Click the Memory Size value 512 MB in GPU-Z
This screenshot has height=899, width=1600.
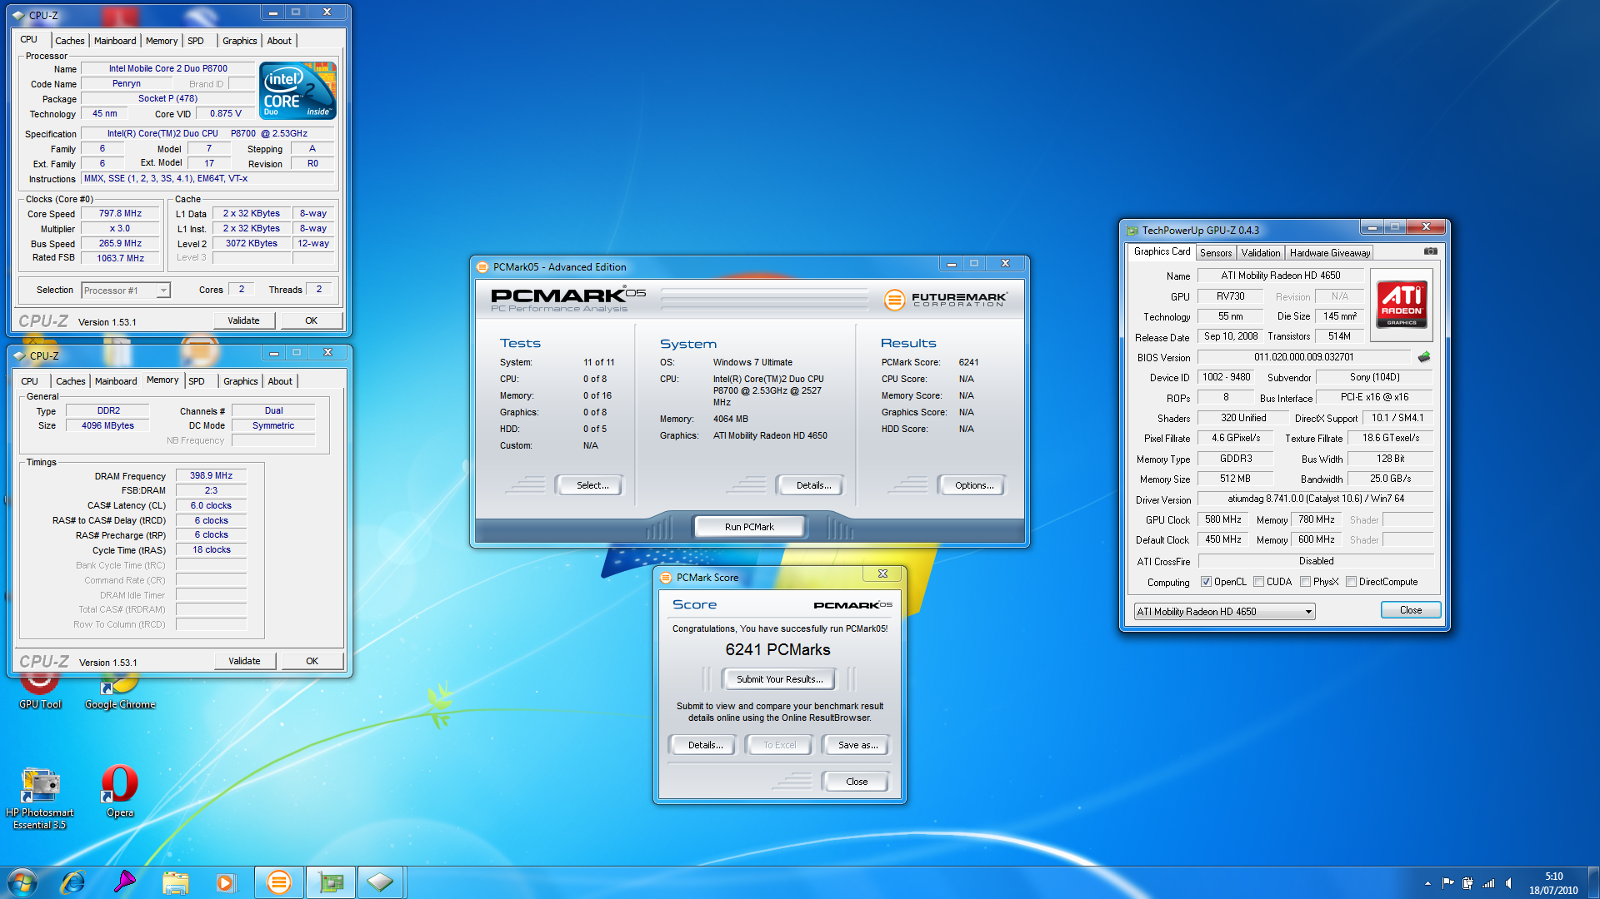click(1235, 478)
